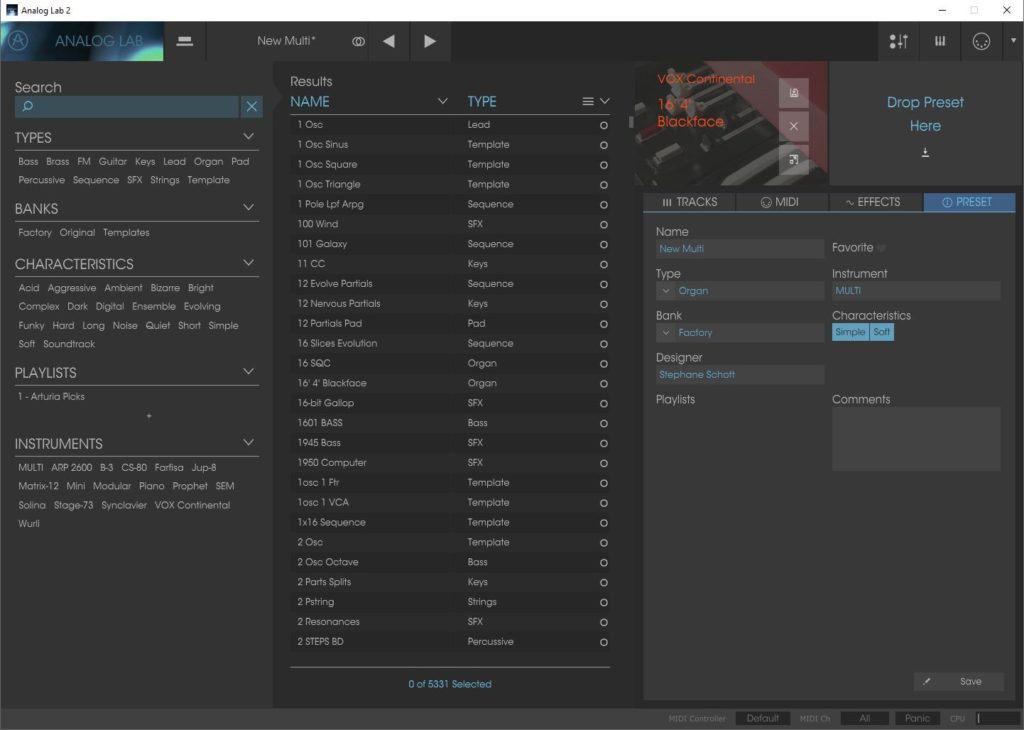Click the panel divider scrollbar handle
Viewport: 1024px width, 730px height.
click(x=631, y=122)
